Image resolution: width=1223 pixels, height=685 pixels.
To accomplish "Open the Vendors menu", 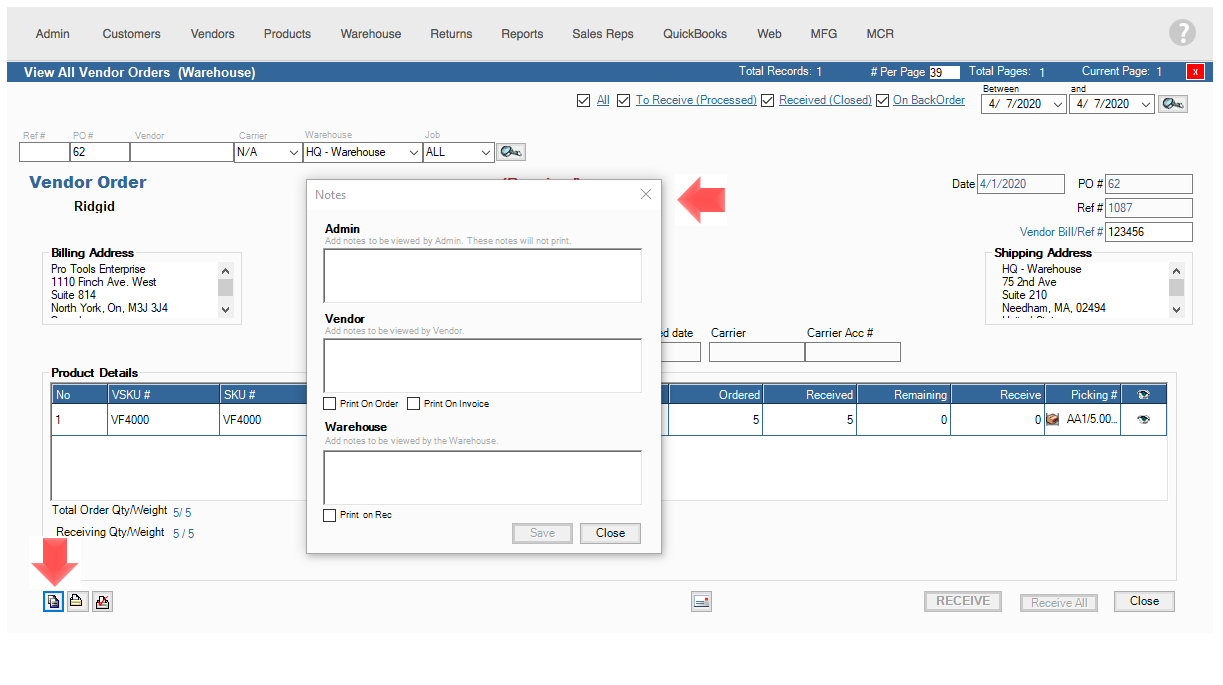I will (212, 34).
